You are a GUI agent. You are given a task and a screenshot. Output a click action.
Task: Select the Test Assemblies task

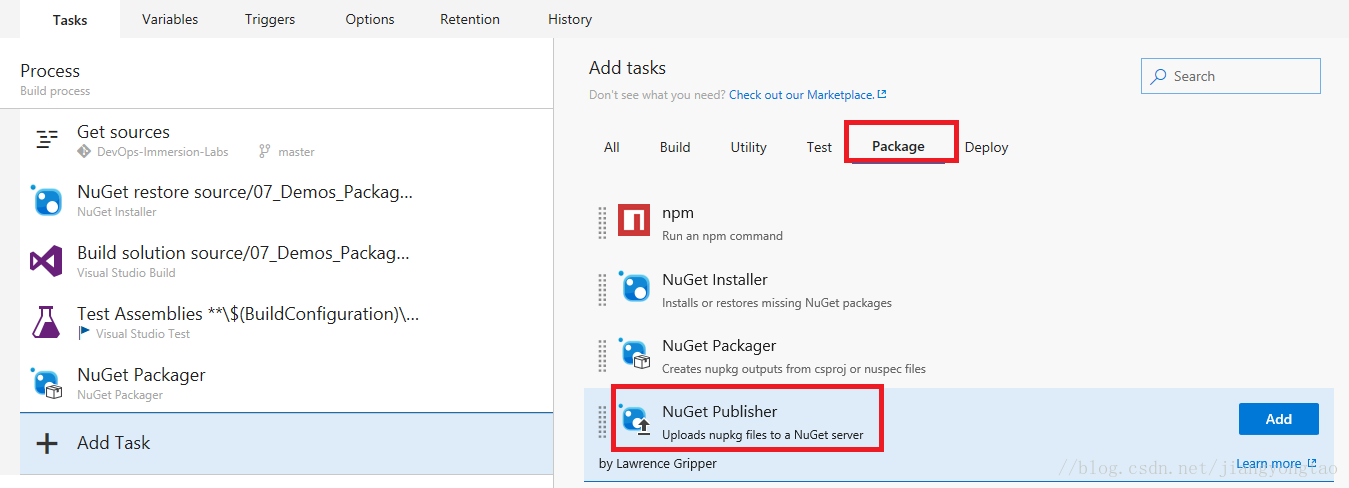tap(286, 322)
